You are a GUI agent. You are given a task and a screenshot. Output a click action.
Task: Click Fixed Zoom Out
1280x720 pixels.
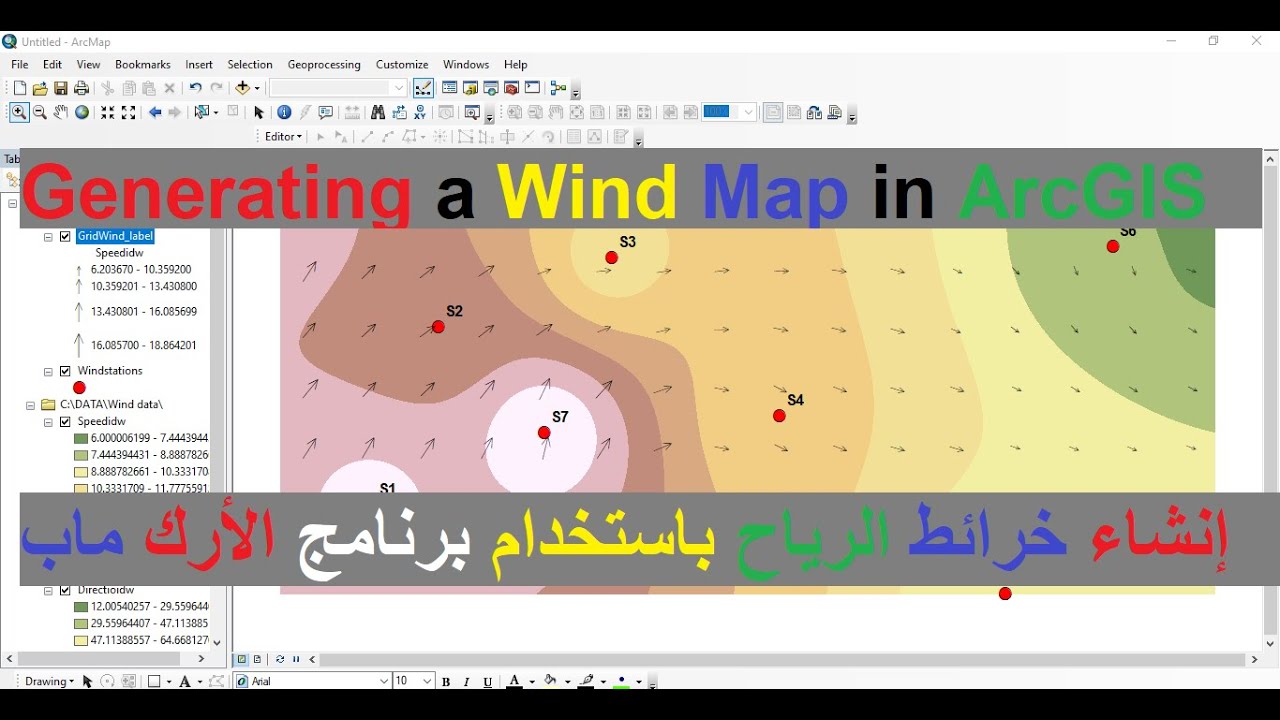tap(128, 113)
